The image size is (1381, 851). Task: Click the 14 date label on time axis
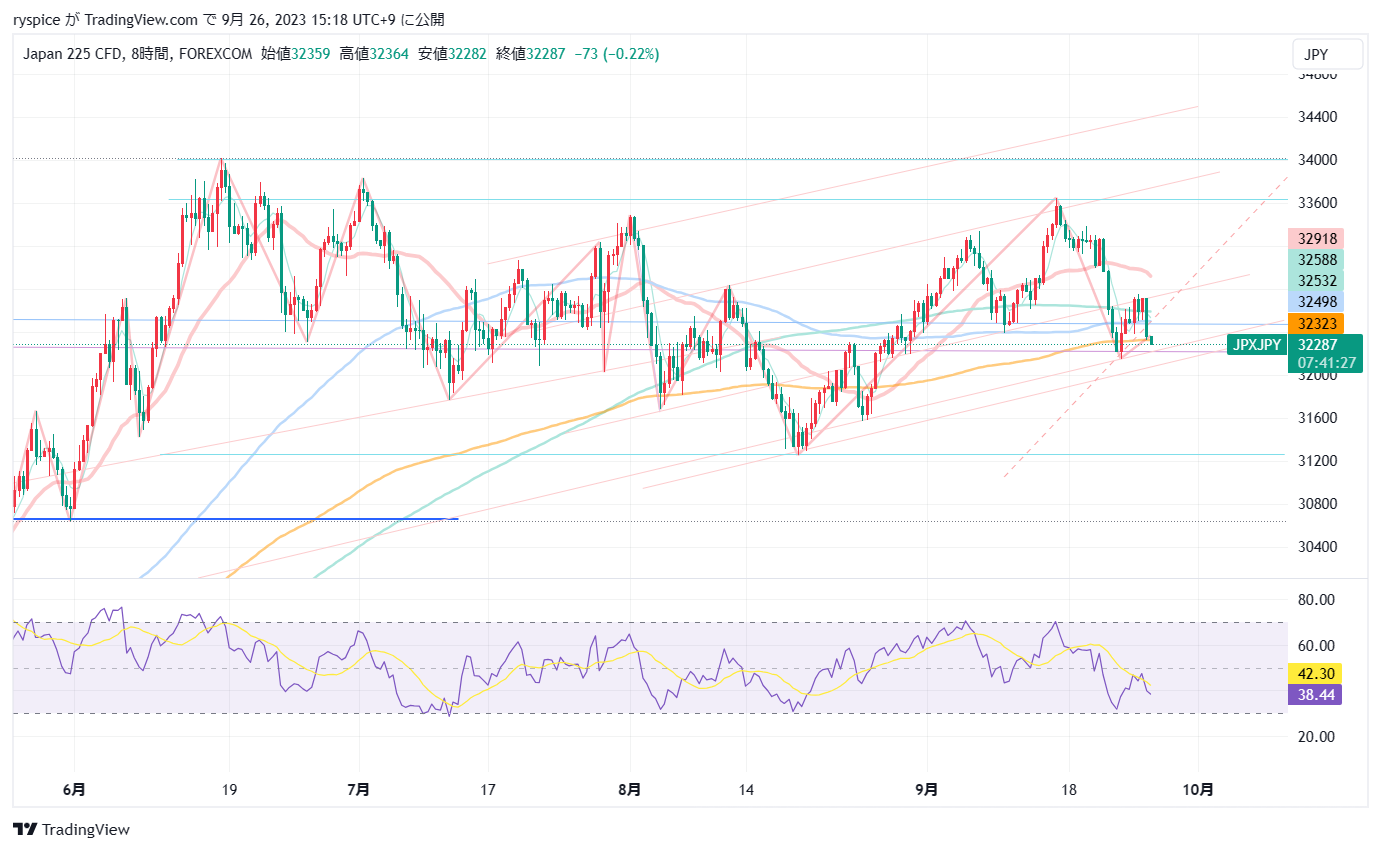(746, 790)
